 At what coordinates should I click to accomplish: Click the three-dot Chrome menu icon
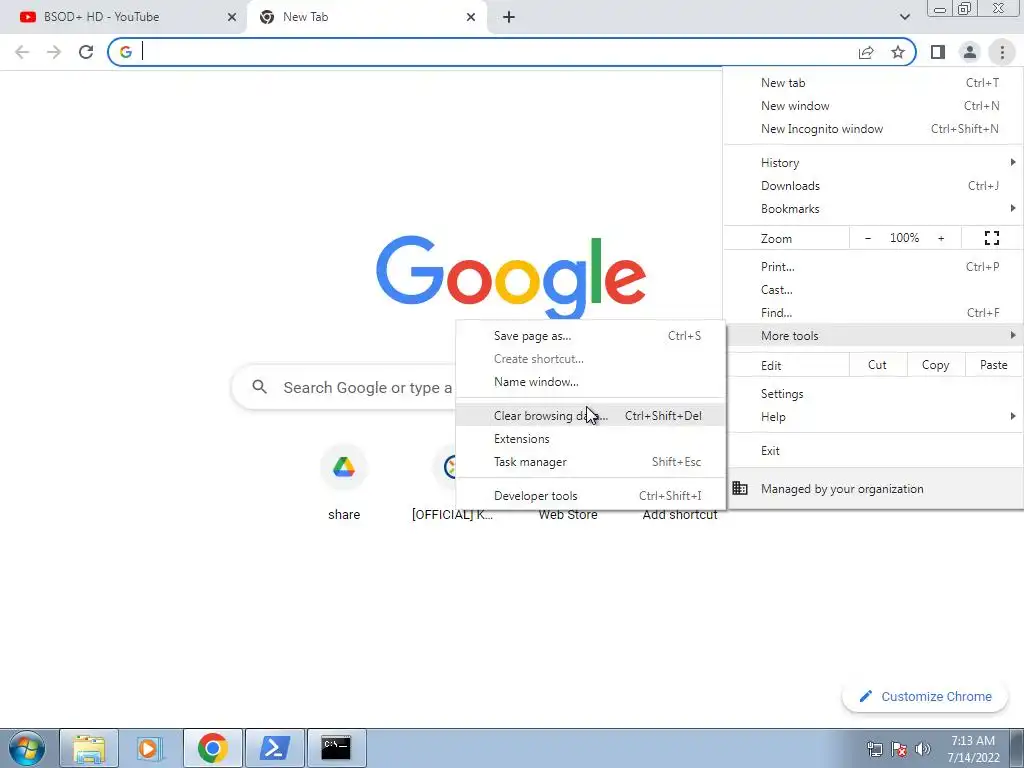click(1002, 52)
